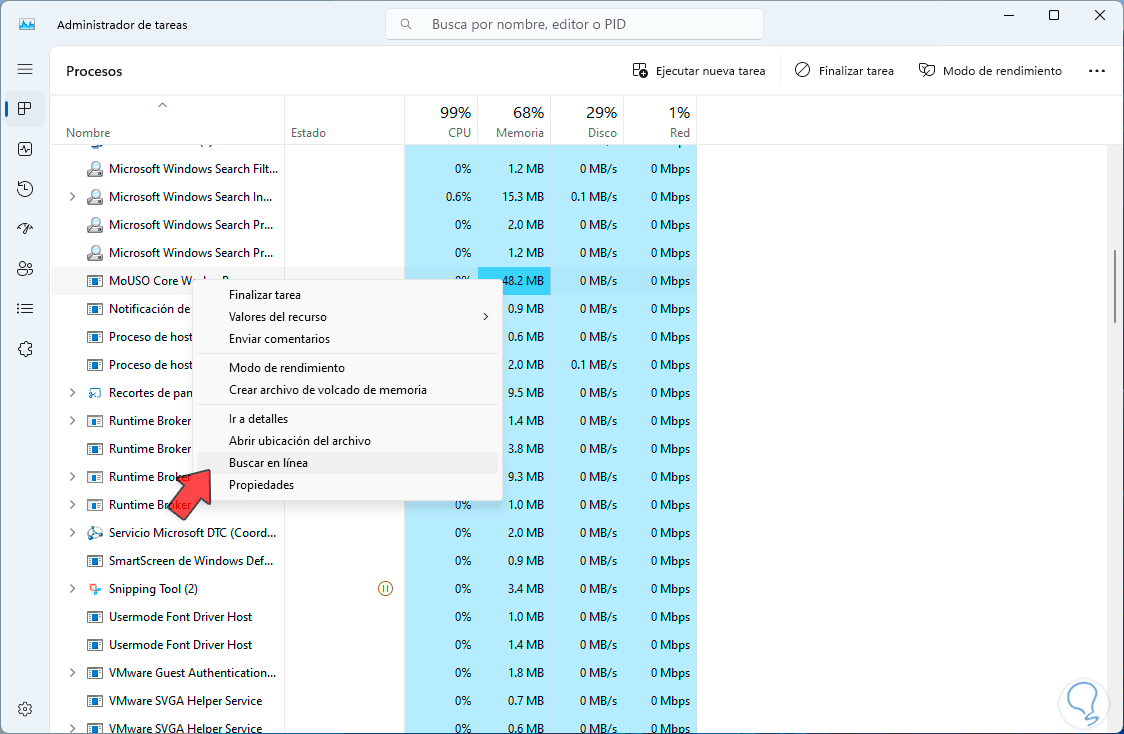Click the Snipping Tool process icon
This screenshot has width=1124, height=734.
pos(95,588)
